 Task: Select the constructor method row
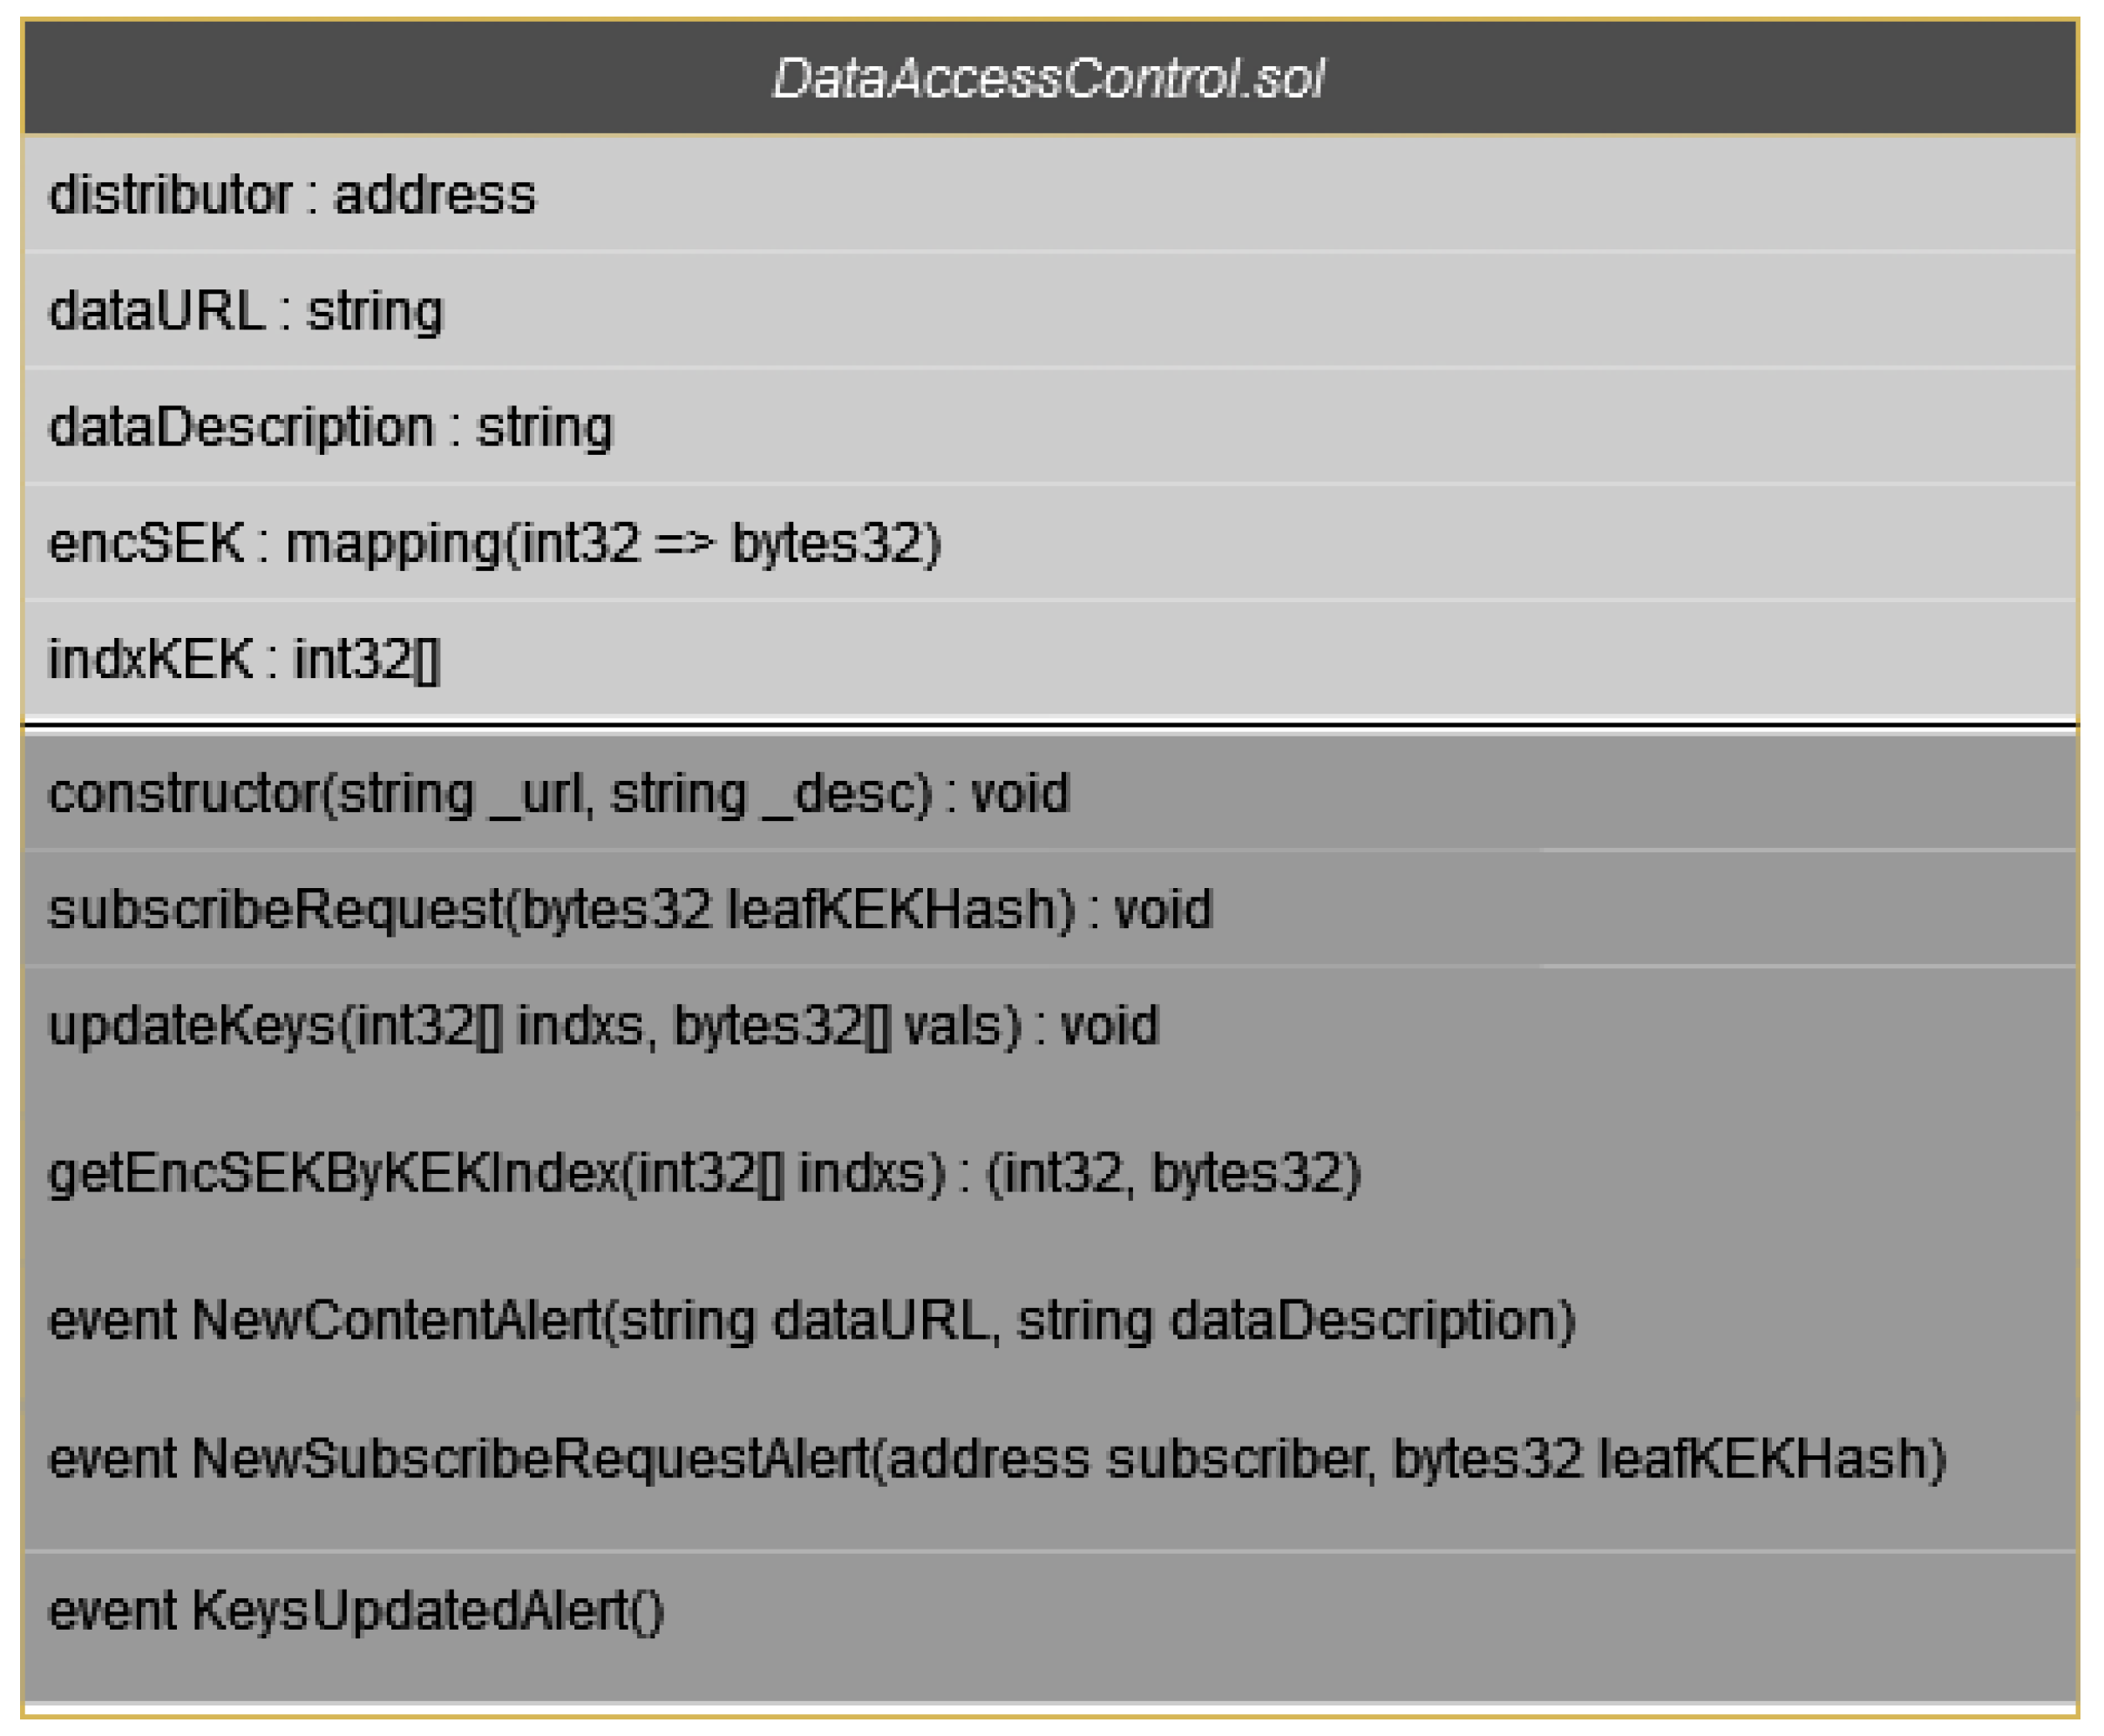[x=558, y=794]
